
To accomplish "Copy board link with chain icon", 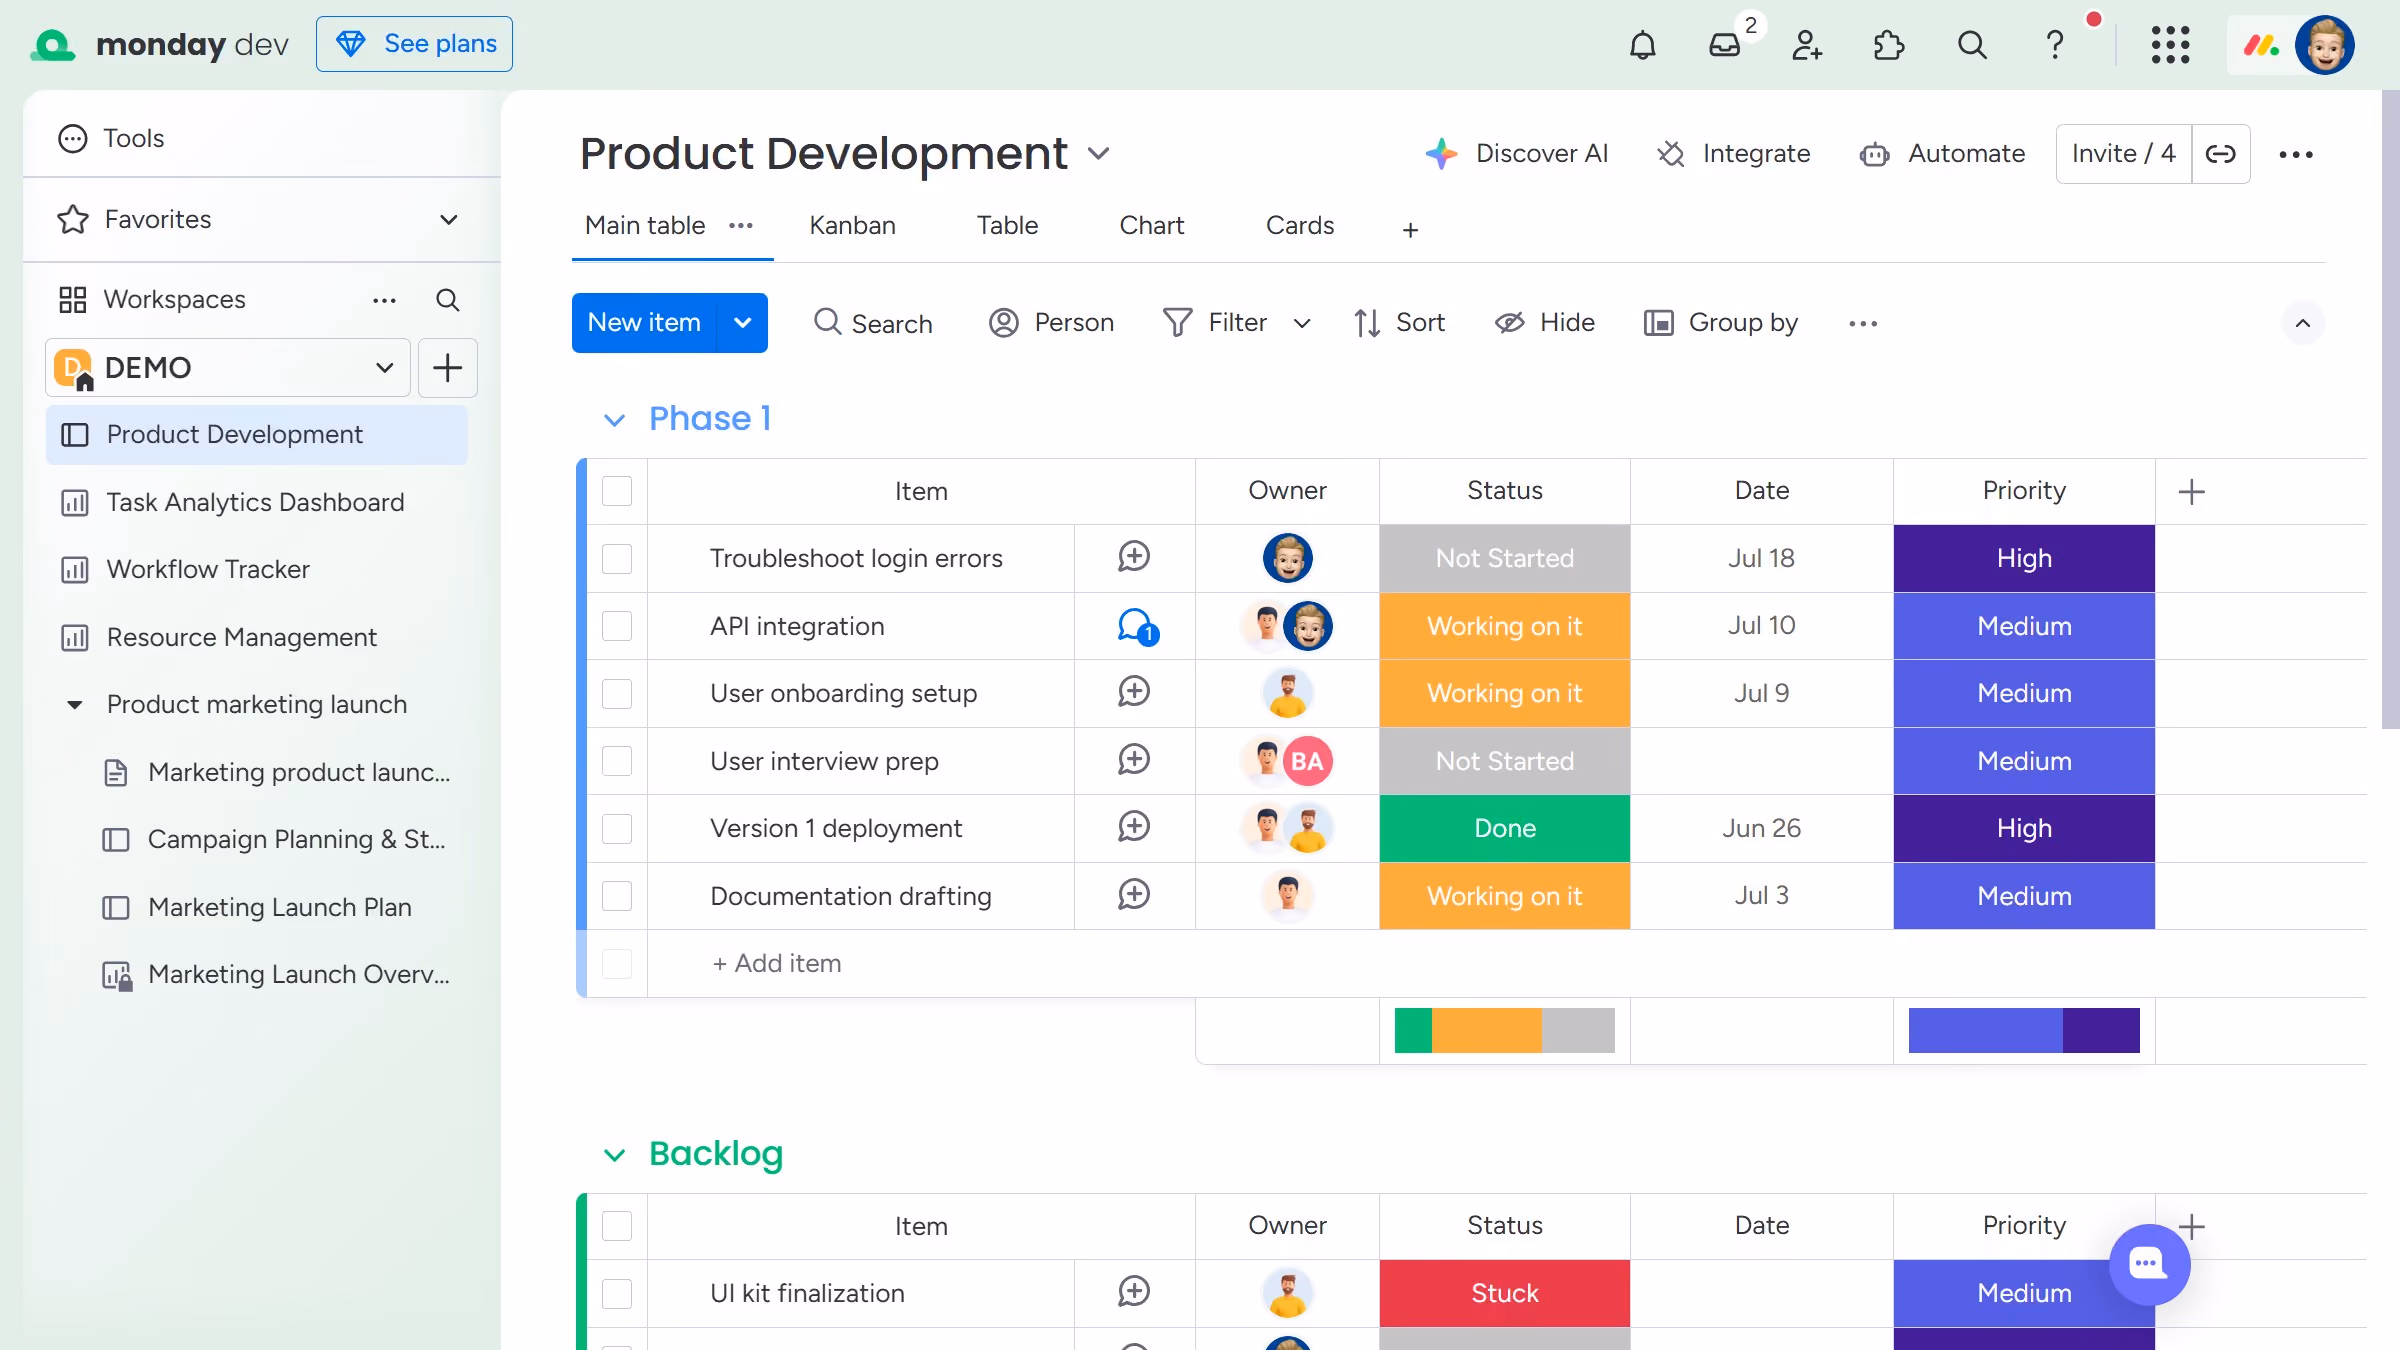I will coord(2221,154).
